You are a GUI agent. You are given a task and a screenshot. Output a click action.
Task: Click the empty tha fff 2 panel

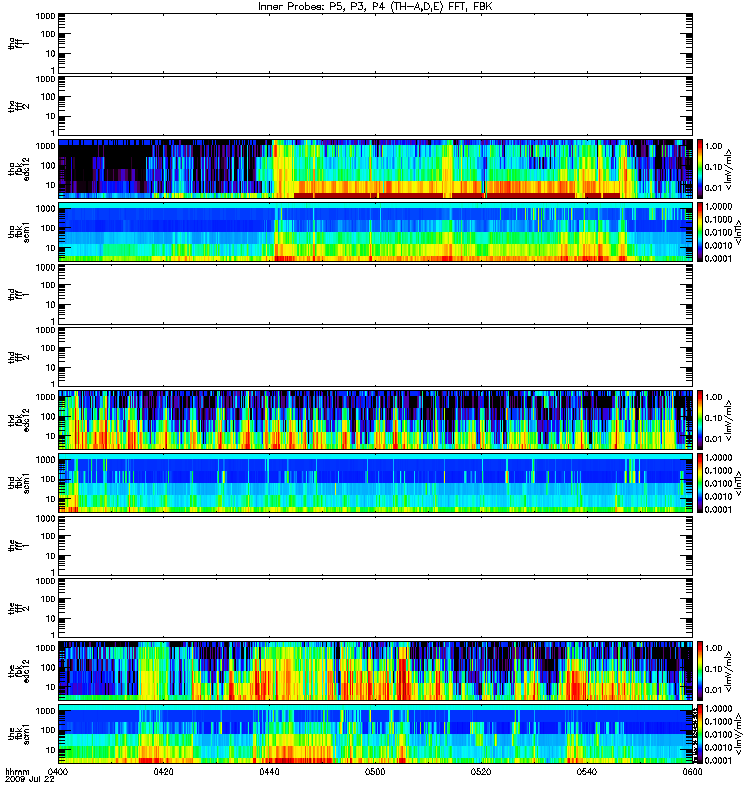click(x=376, y=106)
